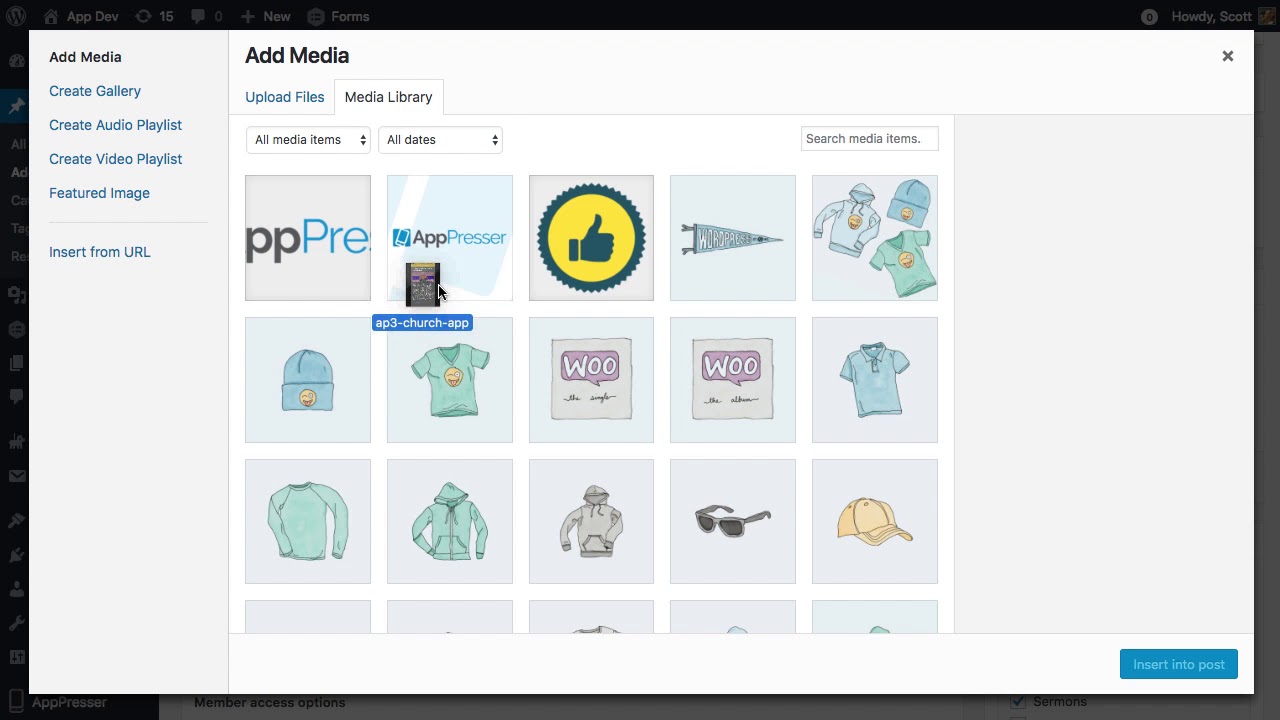
Task: Click Insert into post button
Action: tap(1179, 664)
